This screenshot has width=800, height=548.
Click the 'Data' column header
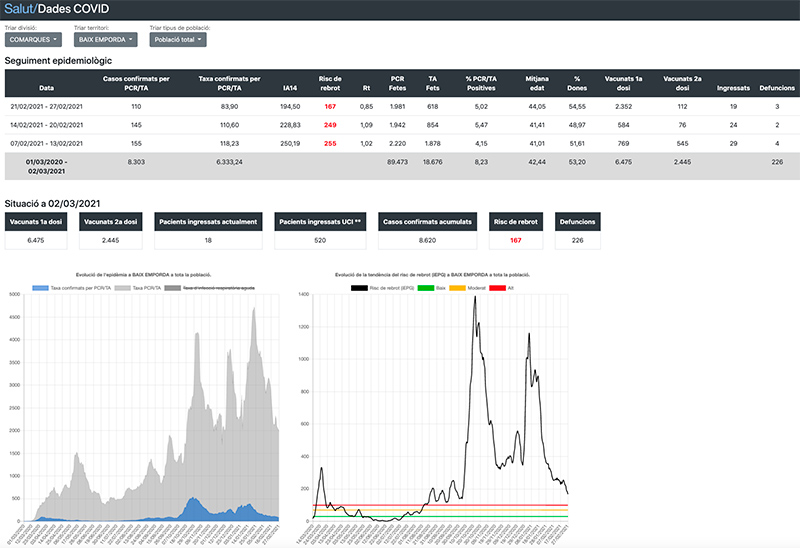click(x=46, y=88)
